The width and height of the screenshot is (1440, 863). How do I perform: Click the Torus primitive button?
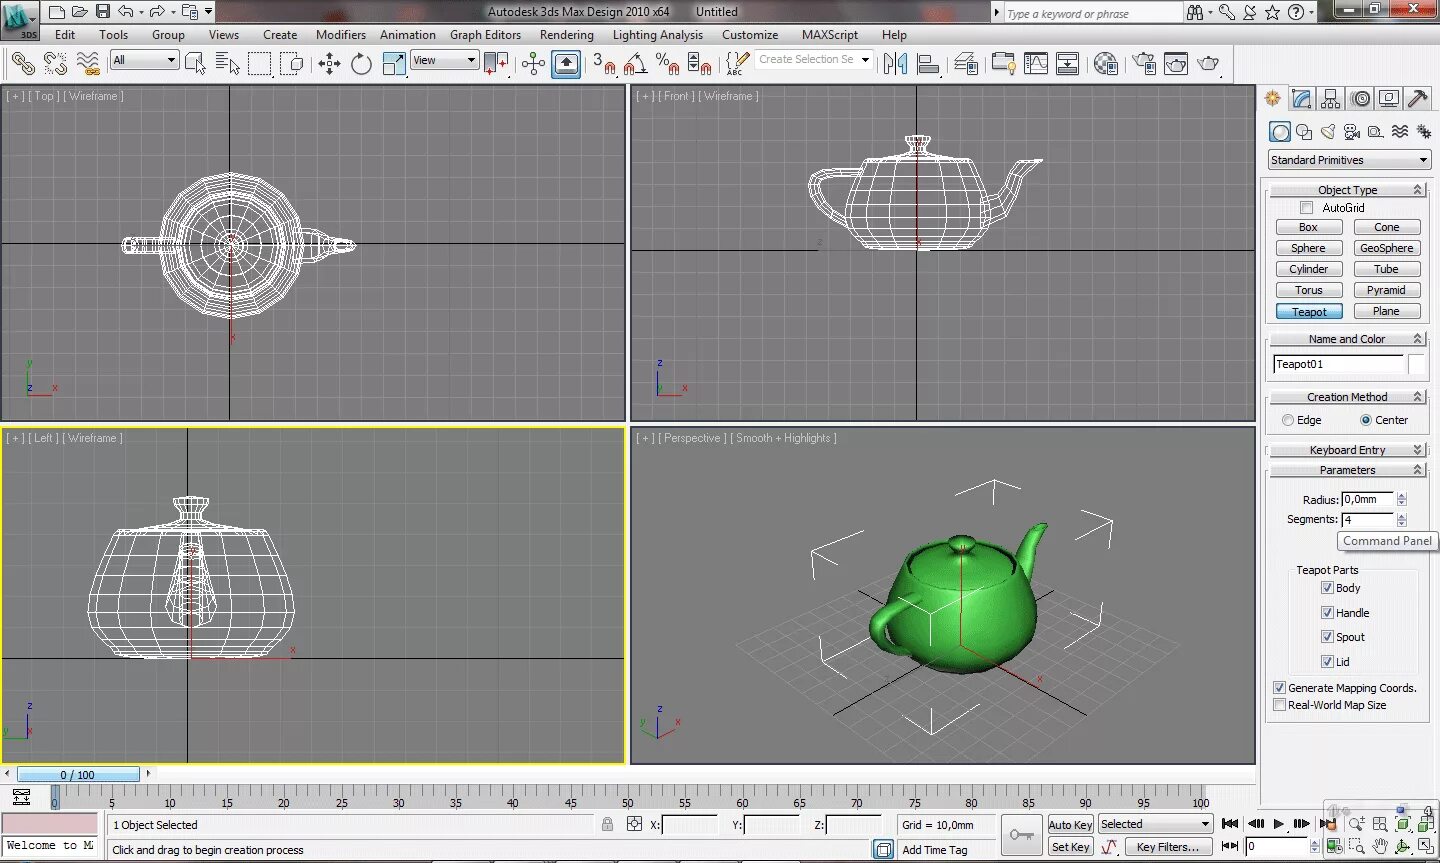[x=1308, y=290]
